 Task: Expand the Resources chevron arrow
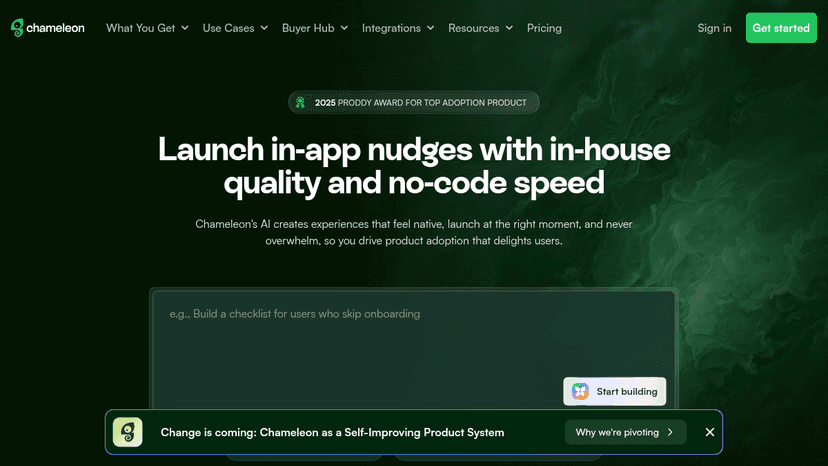(x=509, y=28)
